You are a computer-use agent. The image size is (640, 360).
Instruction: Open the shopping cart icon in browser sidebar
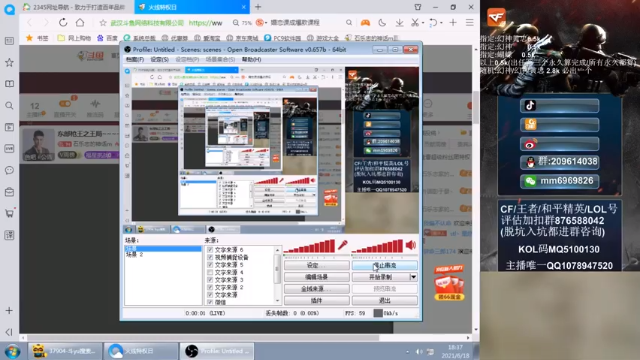9,213
